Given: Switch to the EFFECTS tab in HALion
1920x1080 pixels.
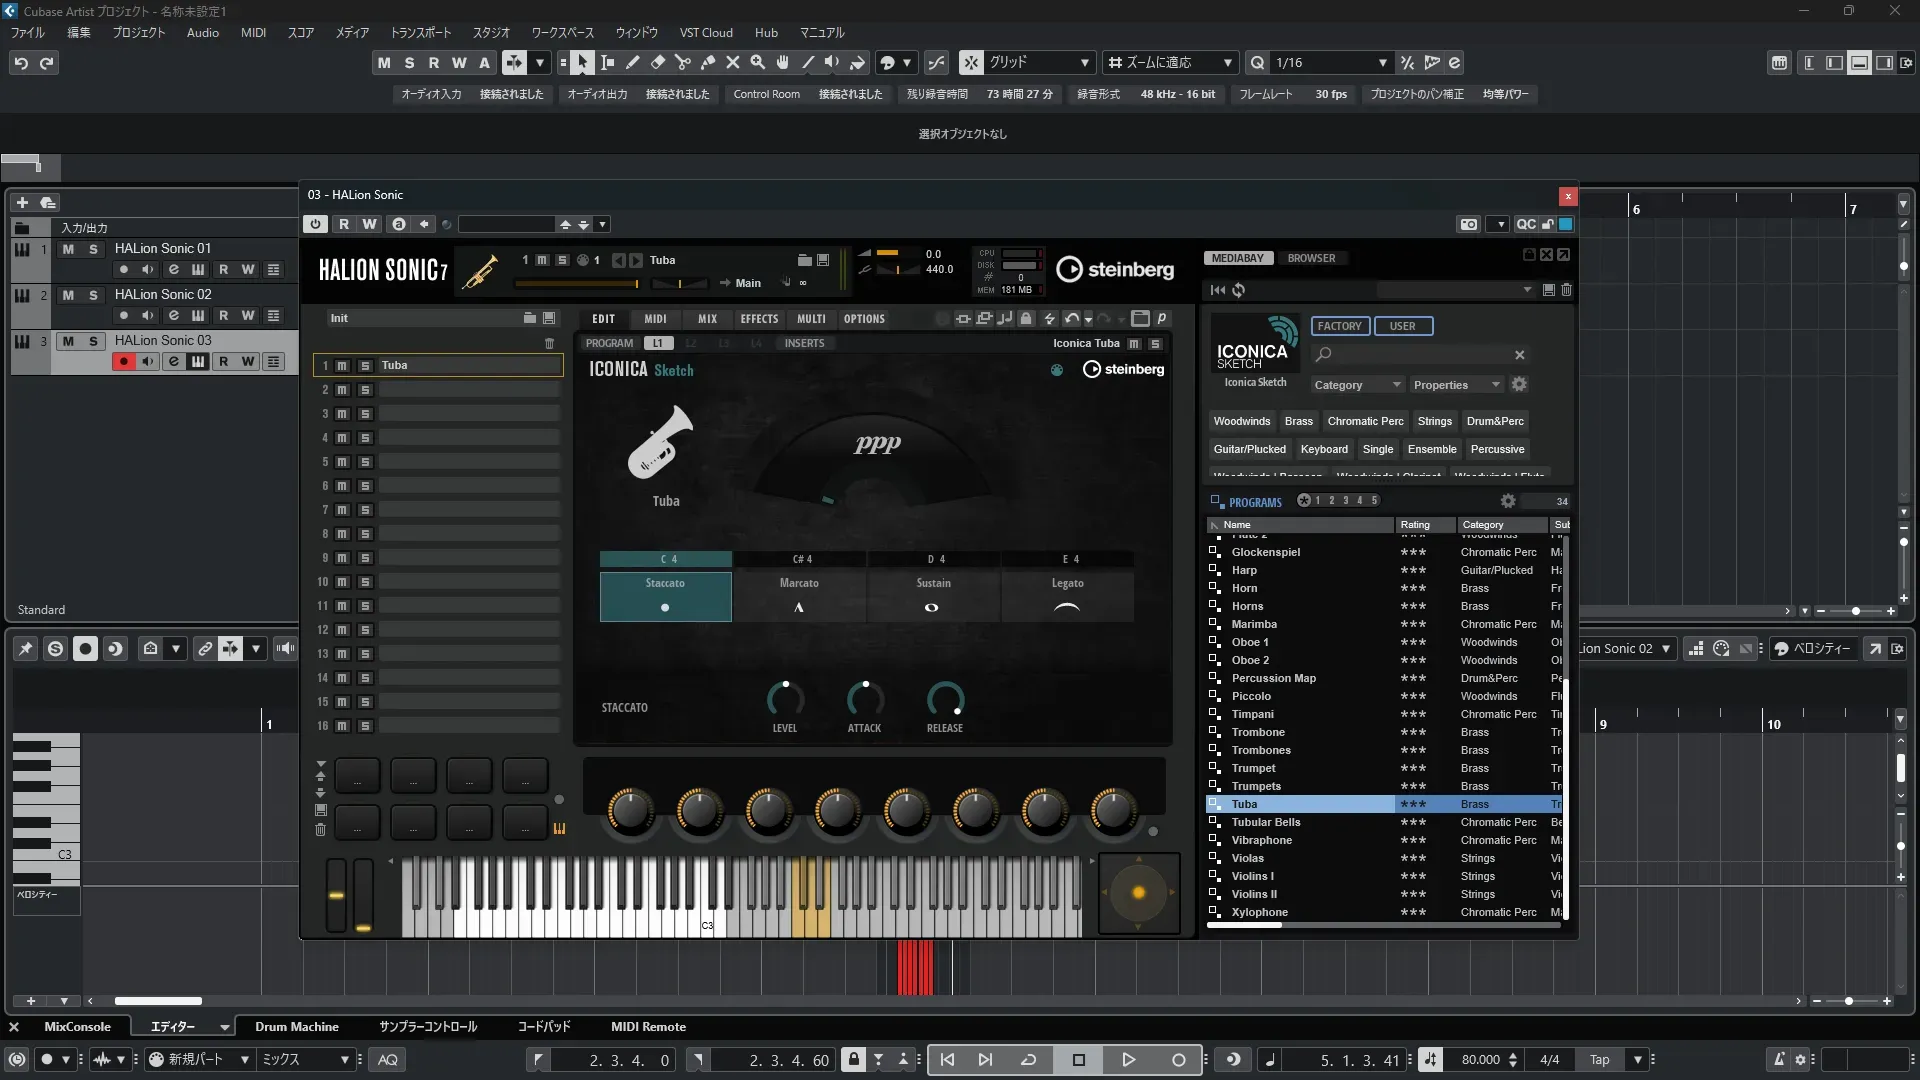Looking at the screenshot, I should click(x=759, y=319).
